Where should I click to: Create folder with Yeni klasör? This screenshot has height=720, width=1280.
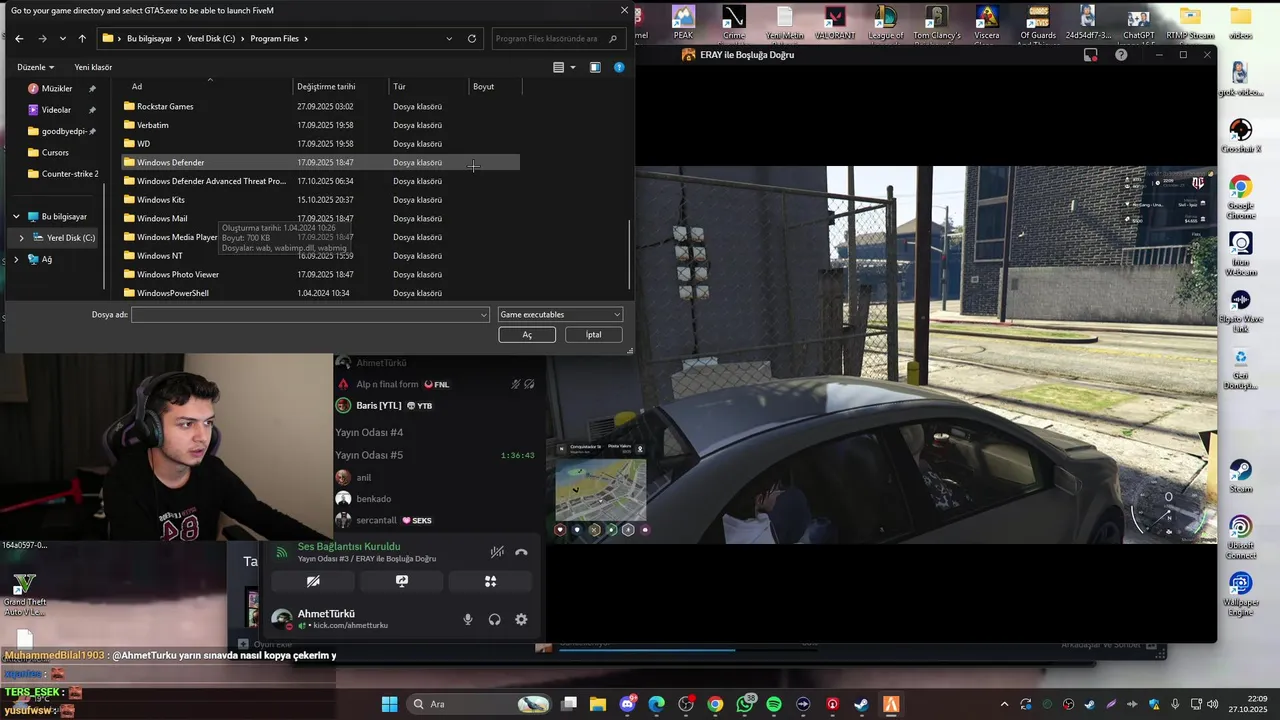[93, 67]
